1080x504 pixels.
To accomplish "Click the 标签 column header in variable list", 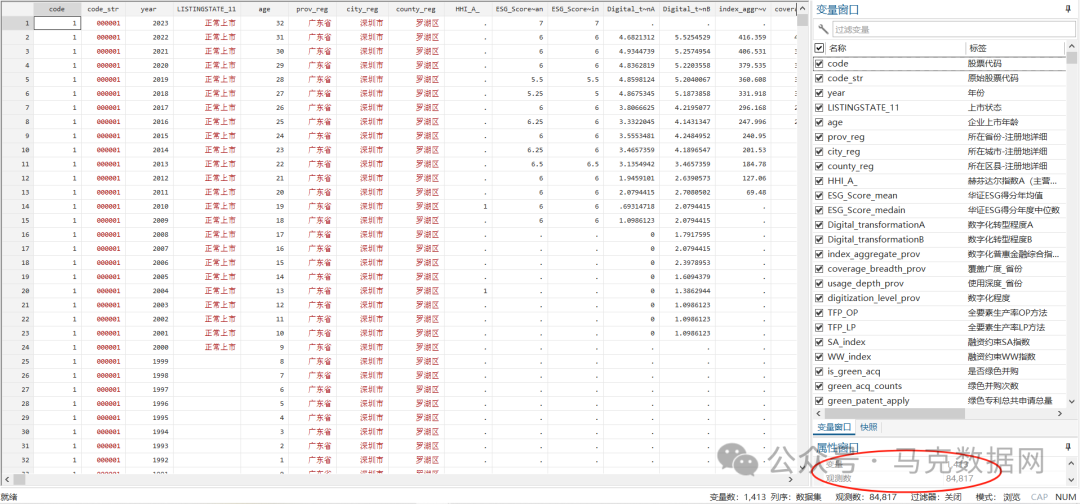I will coord(1015,48).
